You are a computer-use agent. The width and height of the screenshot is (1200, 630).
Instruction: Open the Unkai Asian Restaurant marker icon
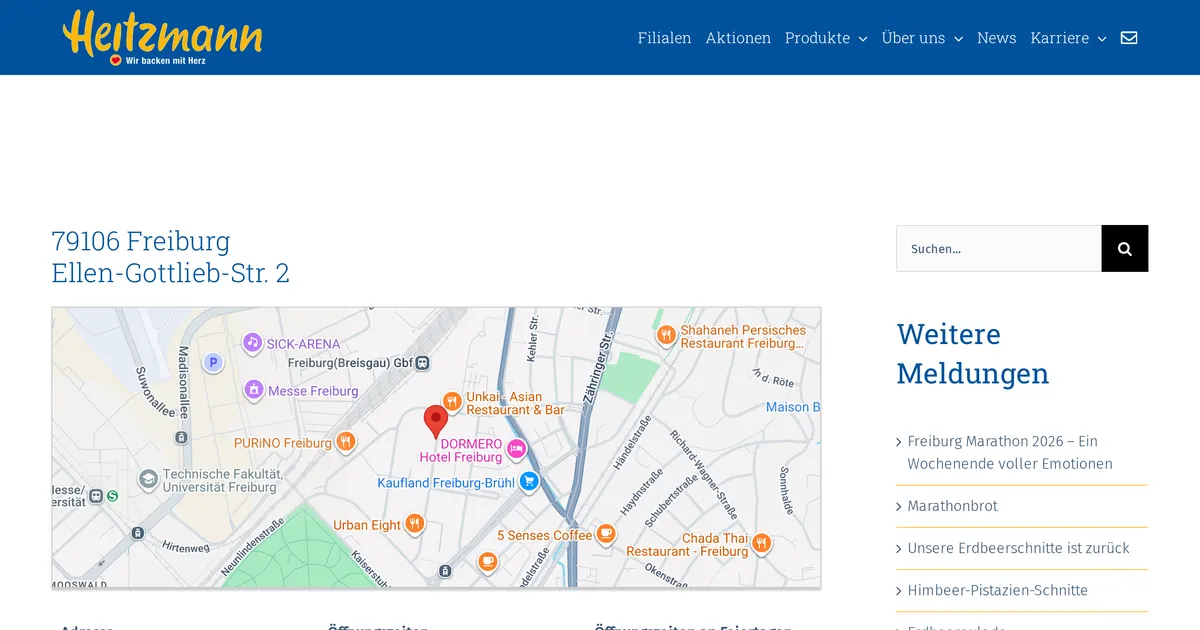coord(452,402)
